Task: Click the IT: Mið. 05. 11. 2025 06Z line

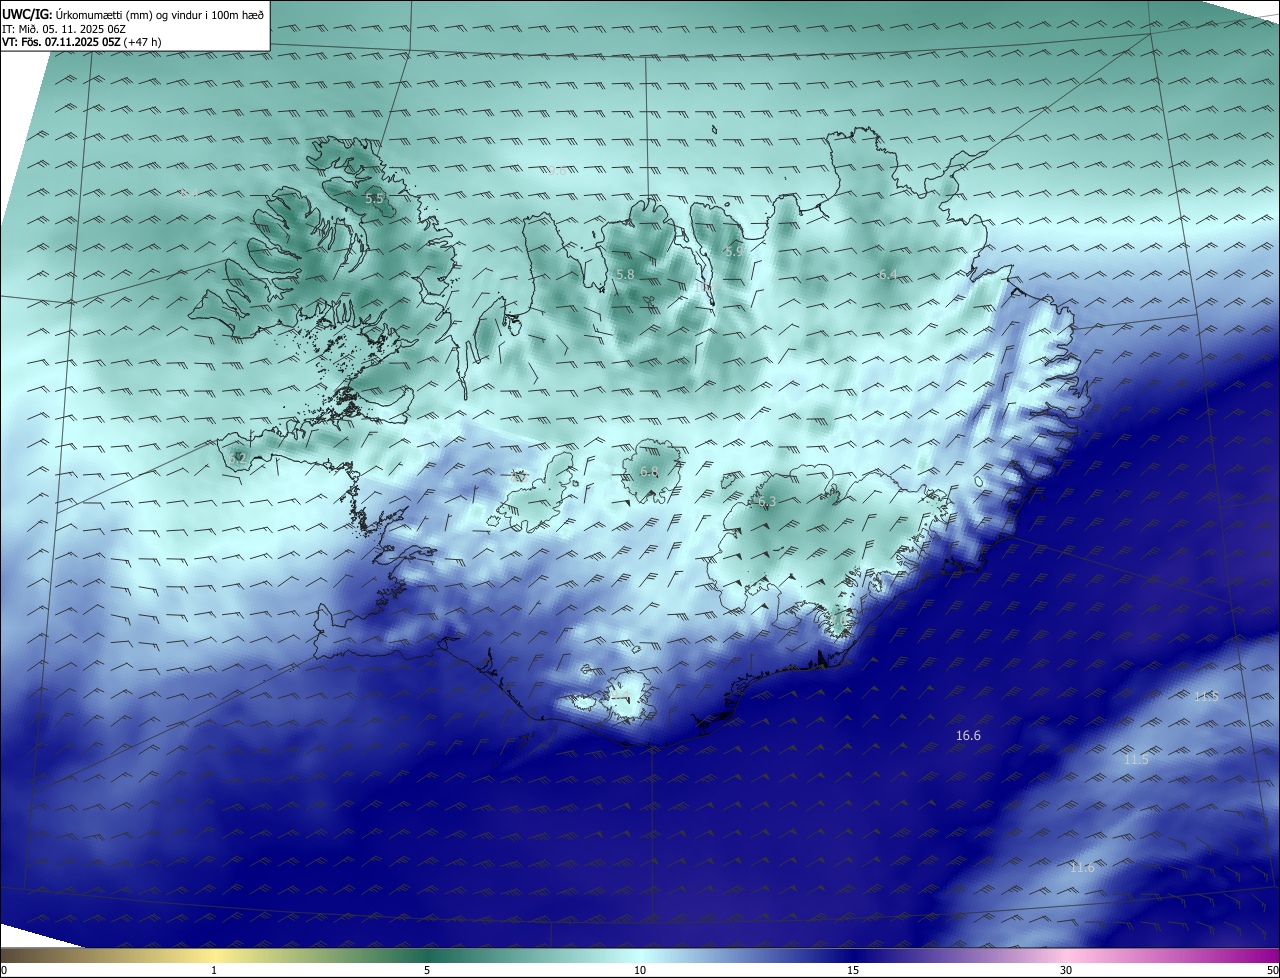Action: point(63,28)
